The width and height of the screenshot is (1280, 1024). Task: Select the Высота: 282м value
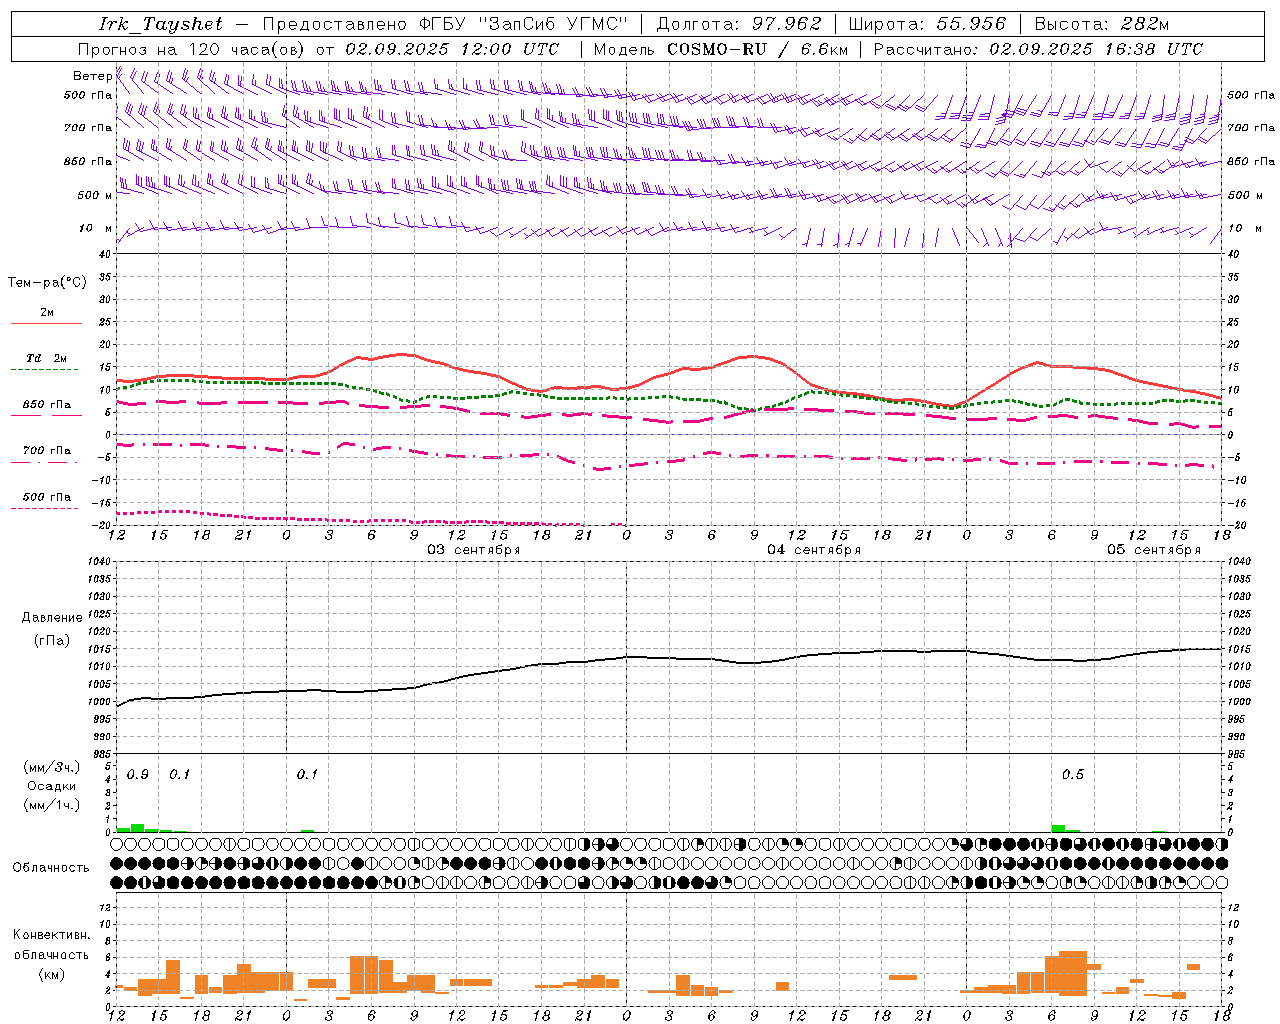click(x=1102, y=24)
